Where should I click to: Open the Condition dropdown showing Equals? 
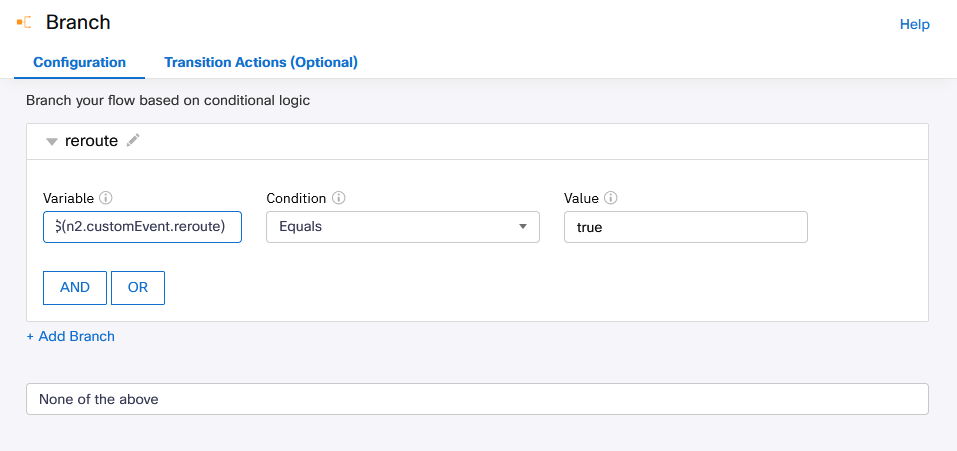click(402, 227)
